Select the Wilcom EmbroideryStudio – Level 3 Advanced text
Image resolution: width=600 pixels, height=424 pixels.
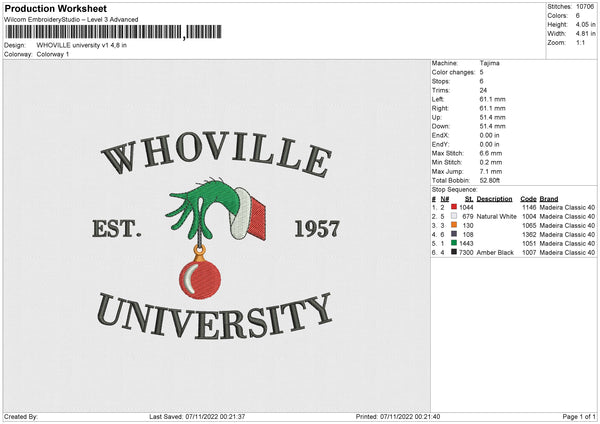(71, 20)
